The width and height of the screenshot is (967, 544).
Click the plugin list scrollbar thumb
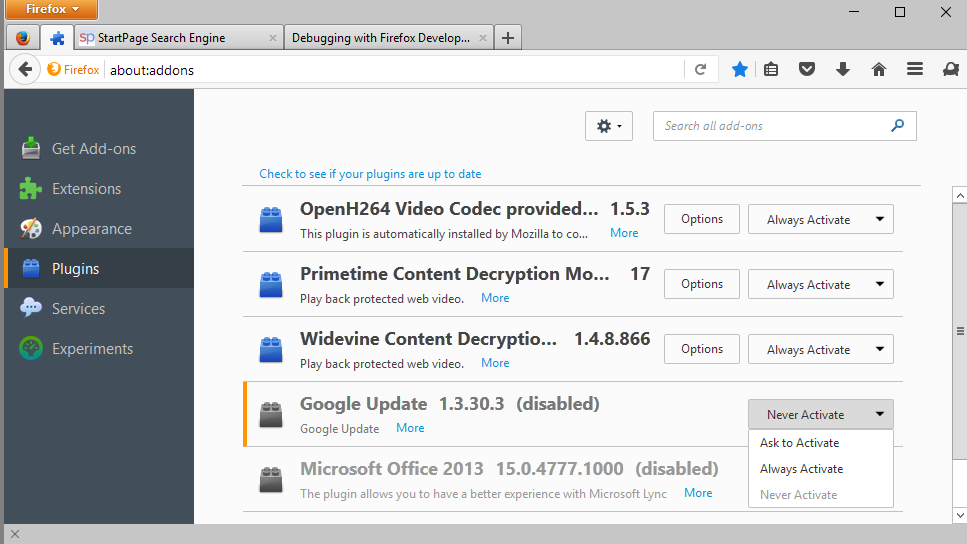coord(960,331)
